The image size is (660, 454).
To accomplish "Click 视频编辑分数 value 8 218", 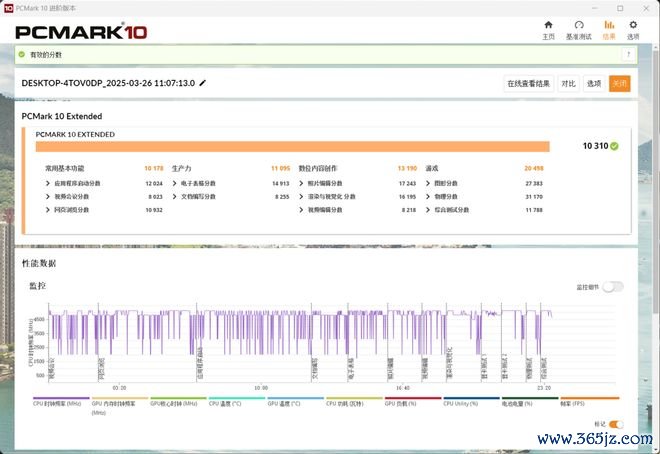I will 409,210.
